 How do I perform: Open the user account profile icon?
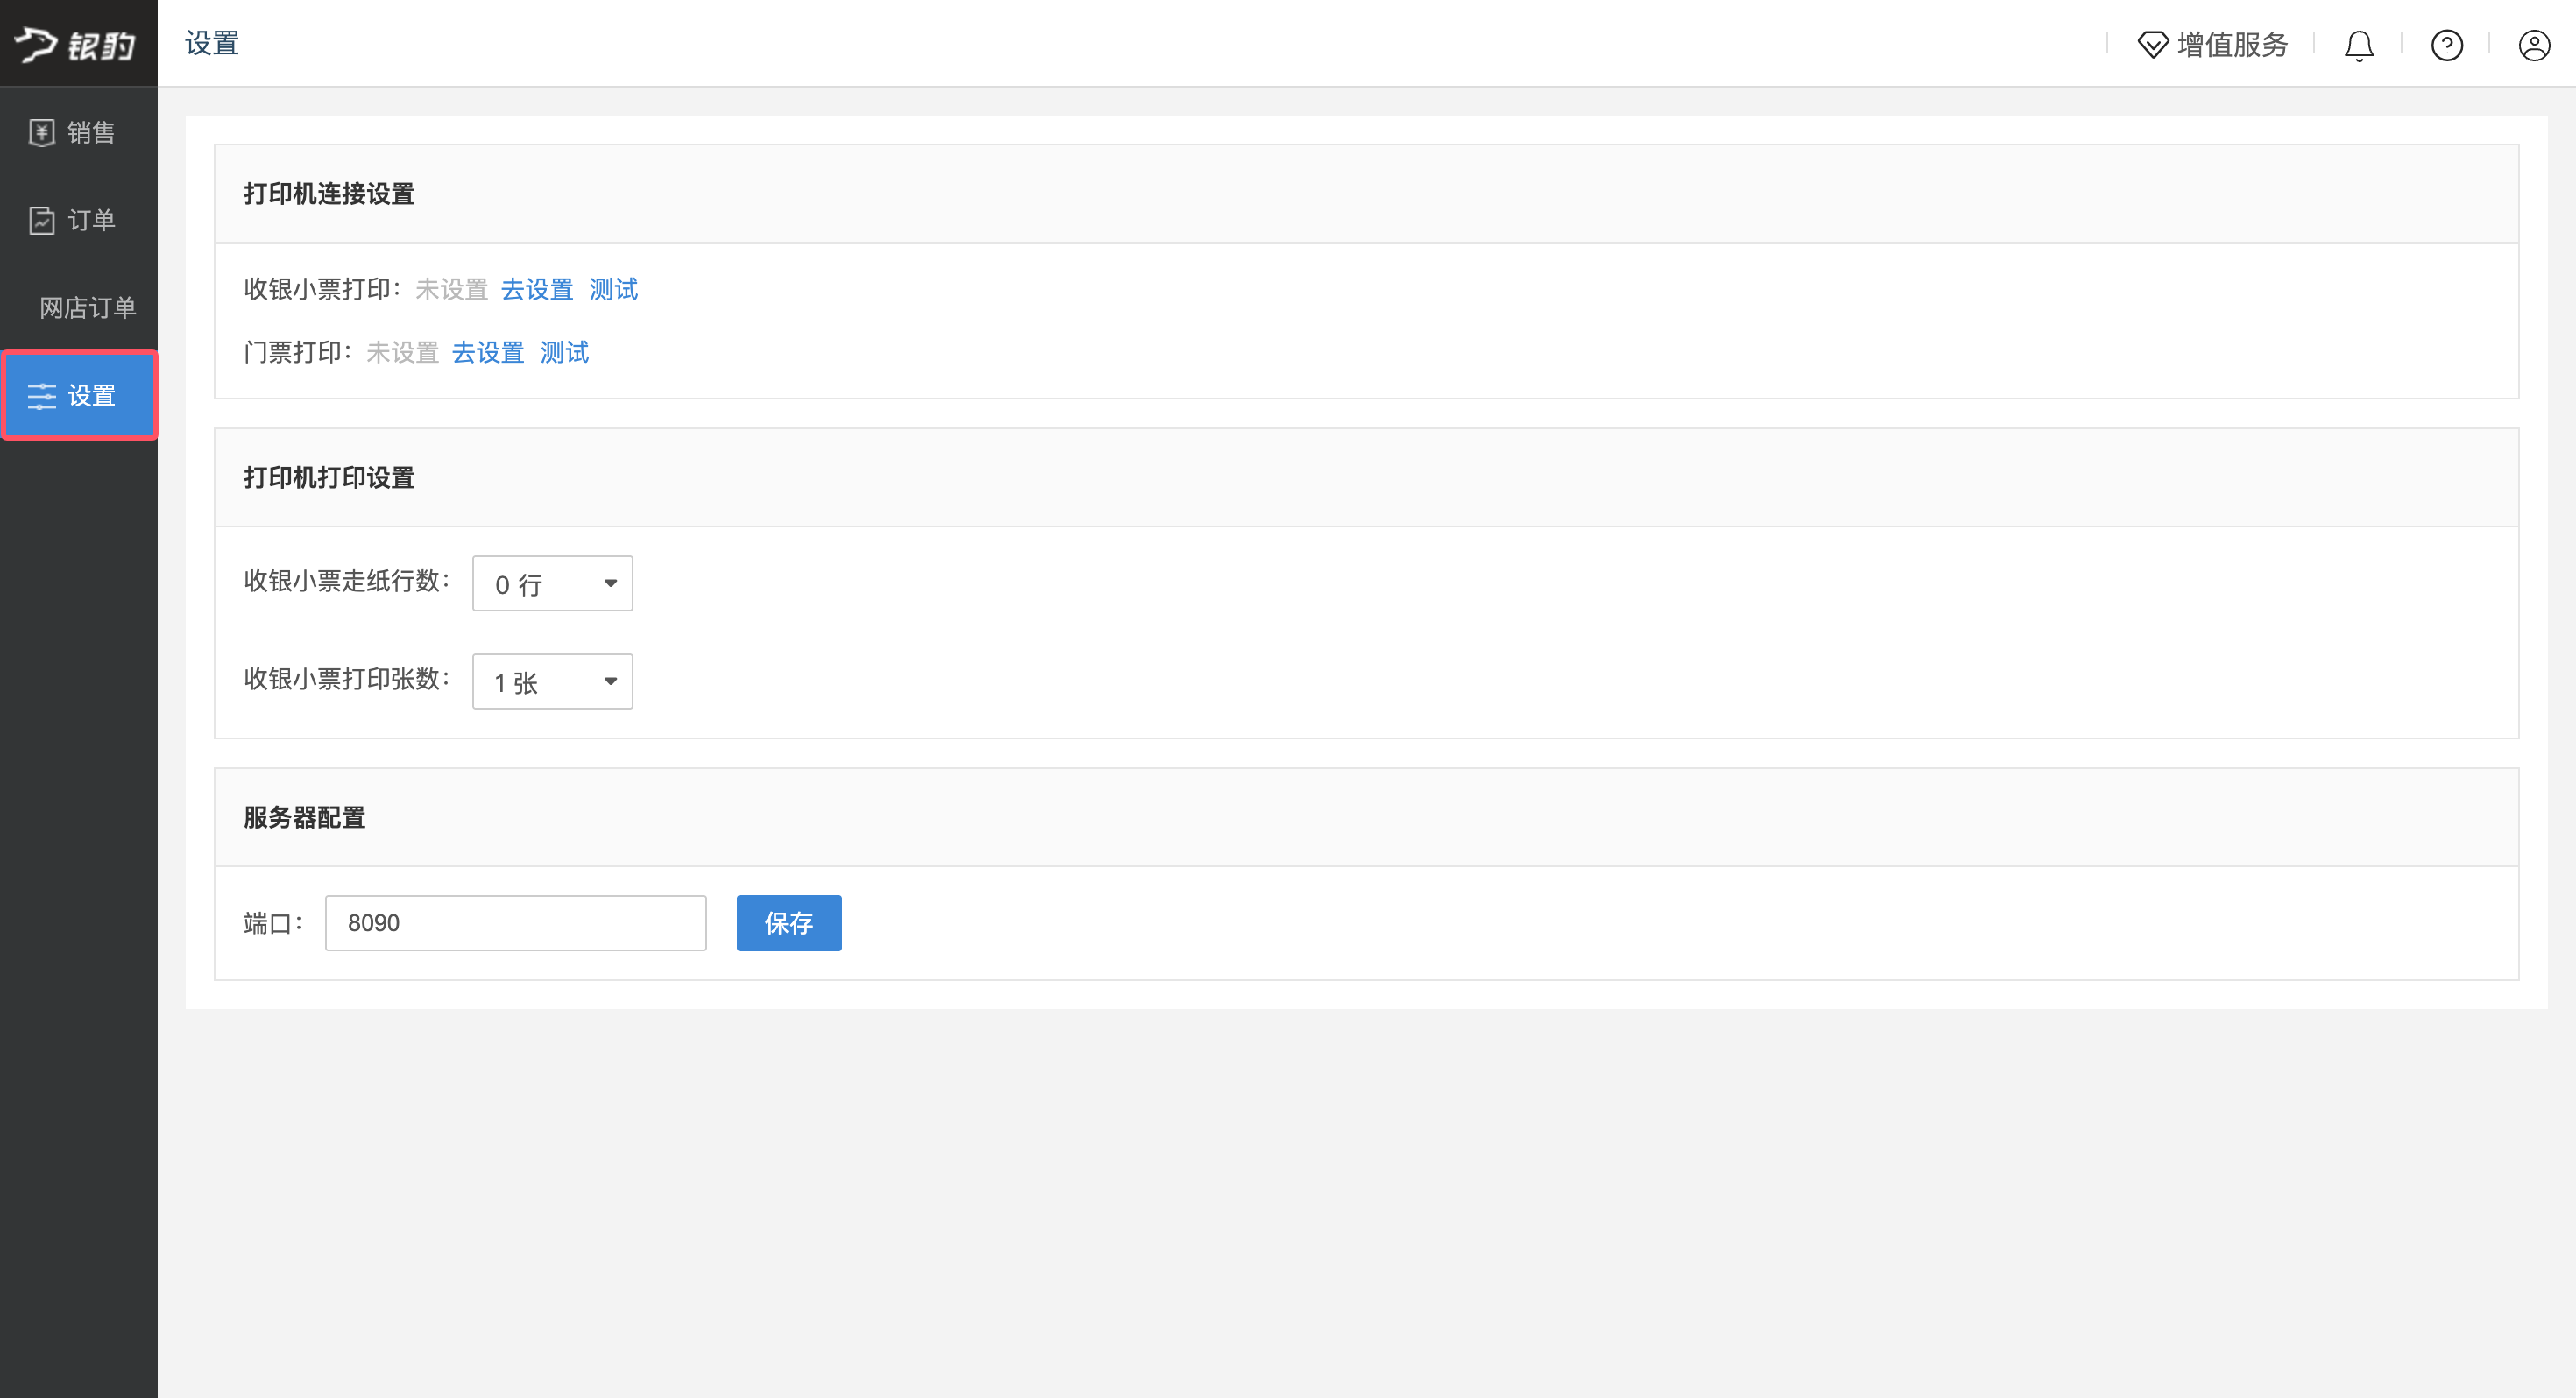point(2534,45)
